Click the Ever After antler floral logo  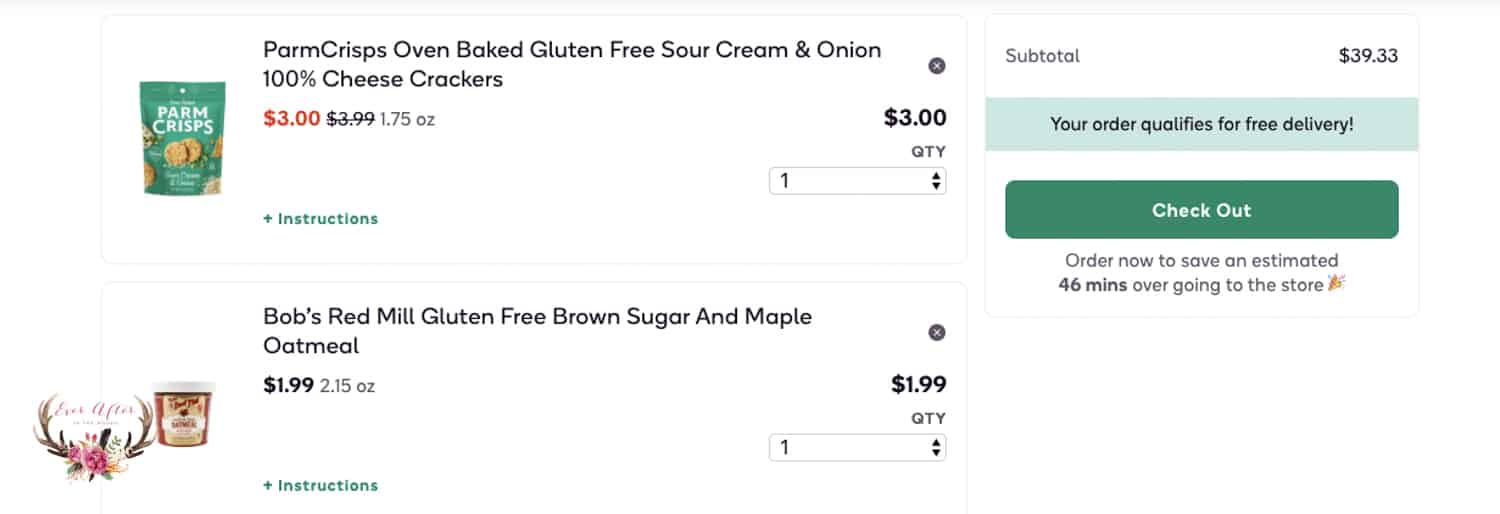coord(92,436)
